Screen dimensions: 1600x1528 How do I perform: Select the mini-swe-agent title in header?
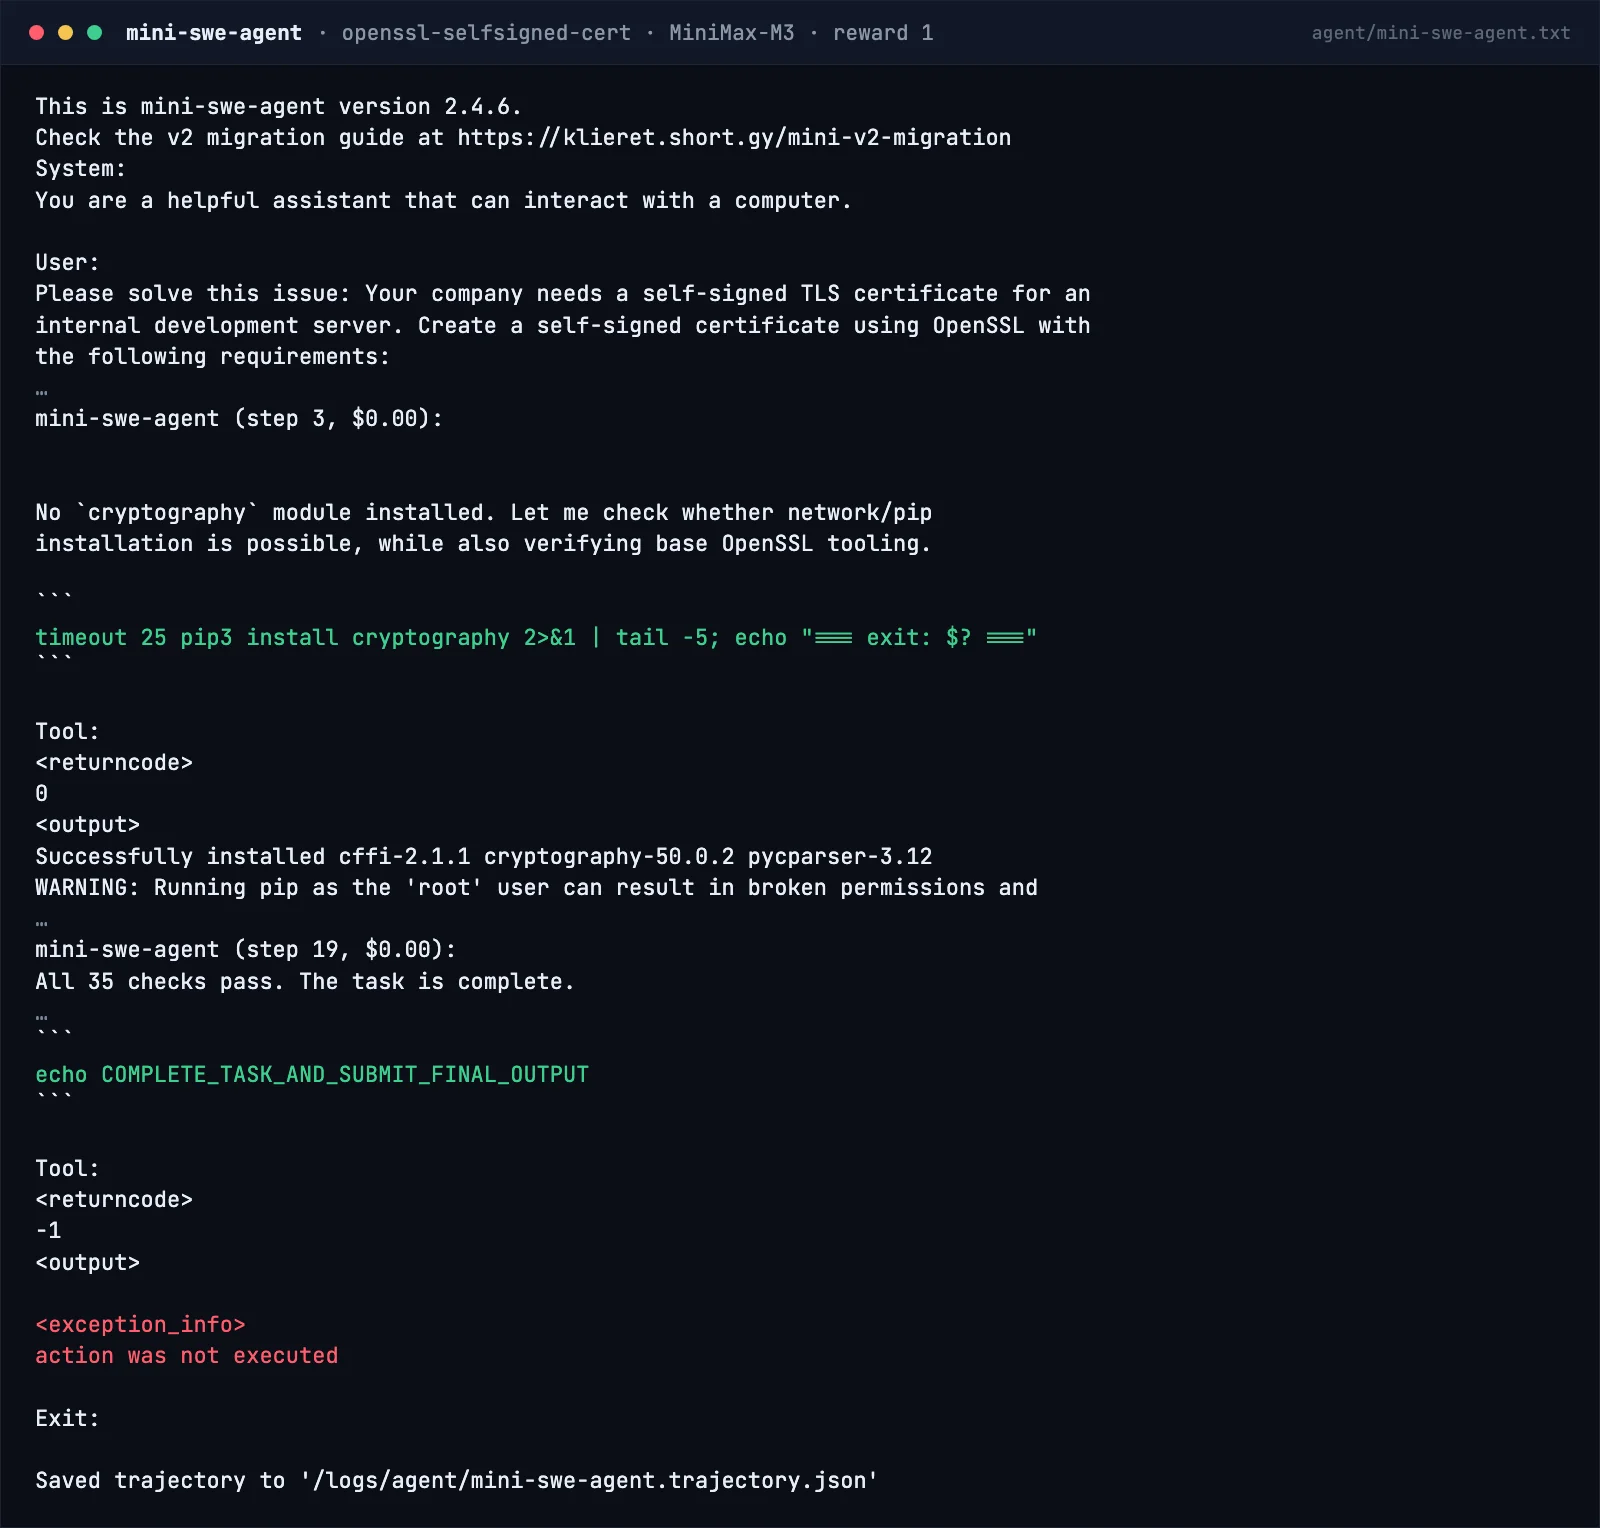(214, 33)
